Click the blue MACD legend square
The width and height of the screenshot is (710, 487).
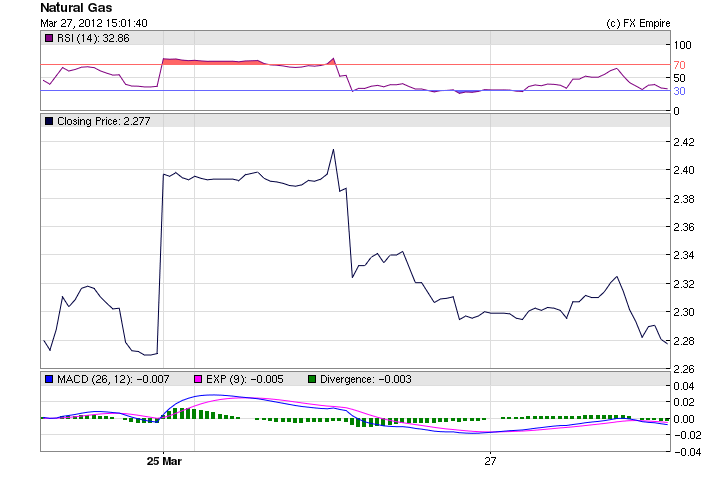tap(49, 379)
